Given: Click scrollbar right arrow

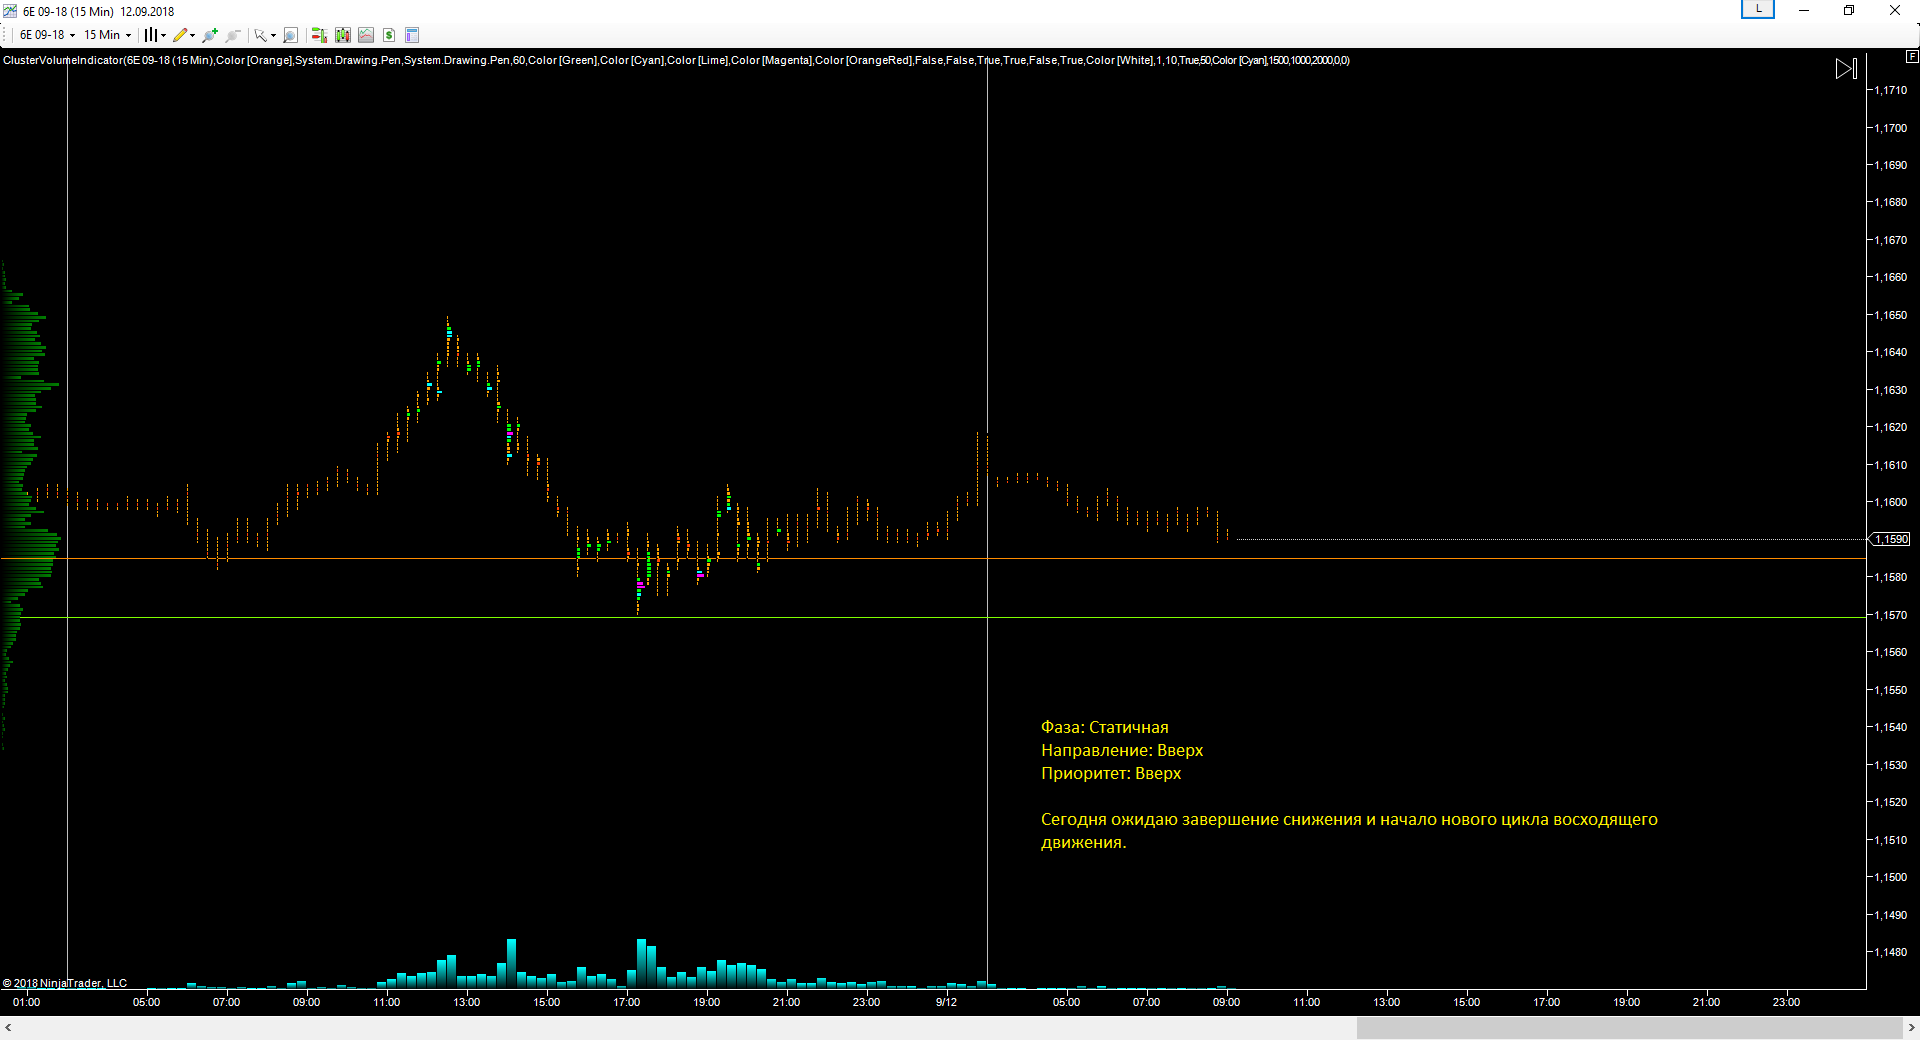Looking at the screenshot, I should coord(1911,1028).
